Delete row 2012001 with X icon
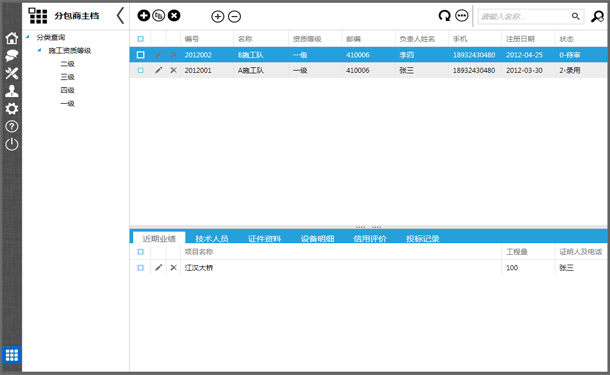Image resolution: width=610 pixels, height=375 pixels. [x=174, y=70]
